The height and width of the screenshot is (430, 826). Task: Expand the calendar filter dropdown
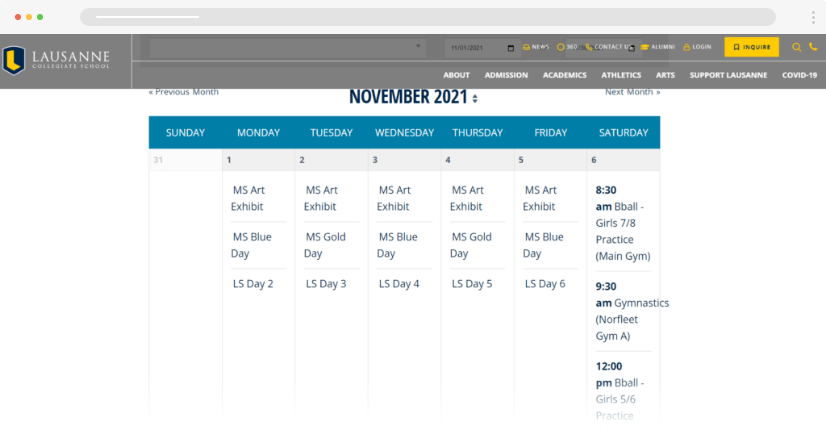pos(419,48)
